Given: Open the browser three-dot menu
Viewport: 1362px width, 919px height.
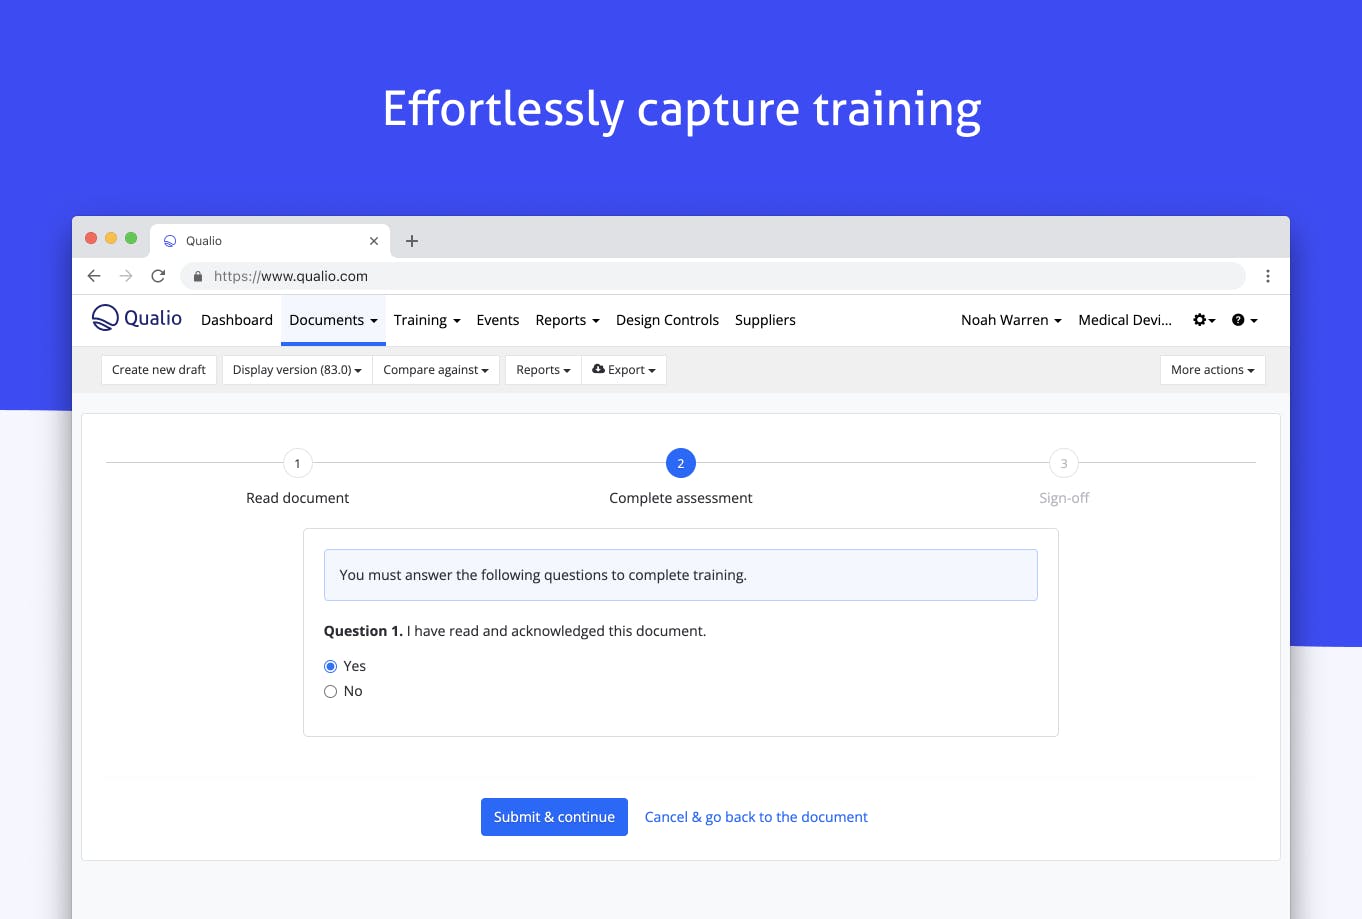Looking at the screenshot, I should point(1267,275).
